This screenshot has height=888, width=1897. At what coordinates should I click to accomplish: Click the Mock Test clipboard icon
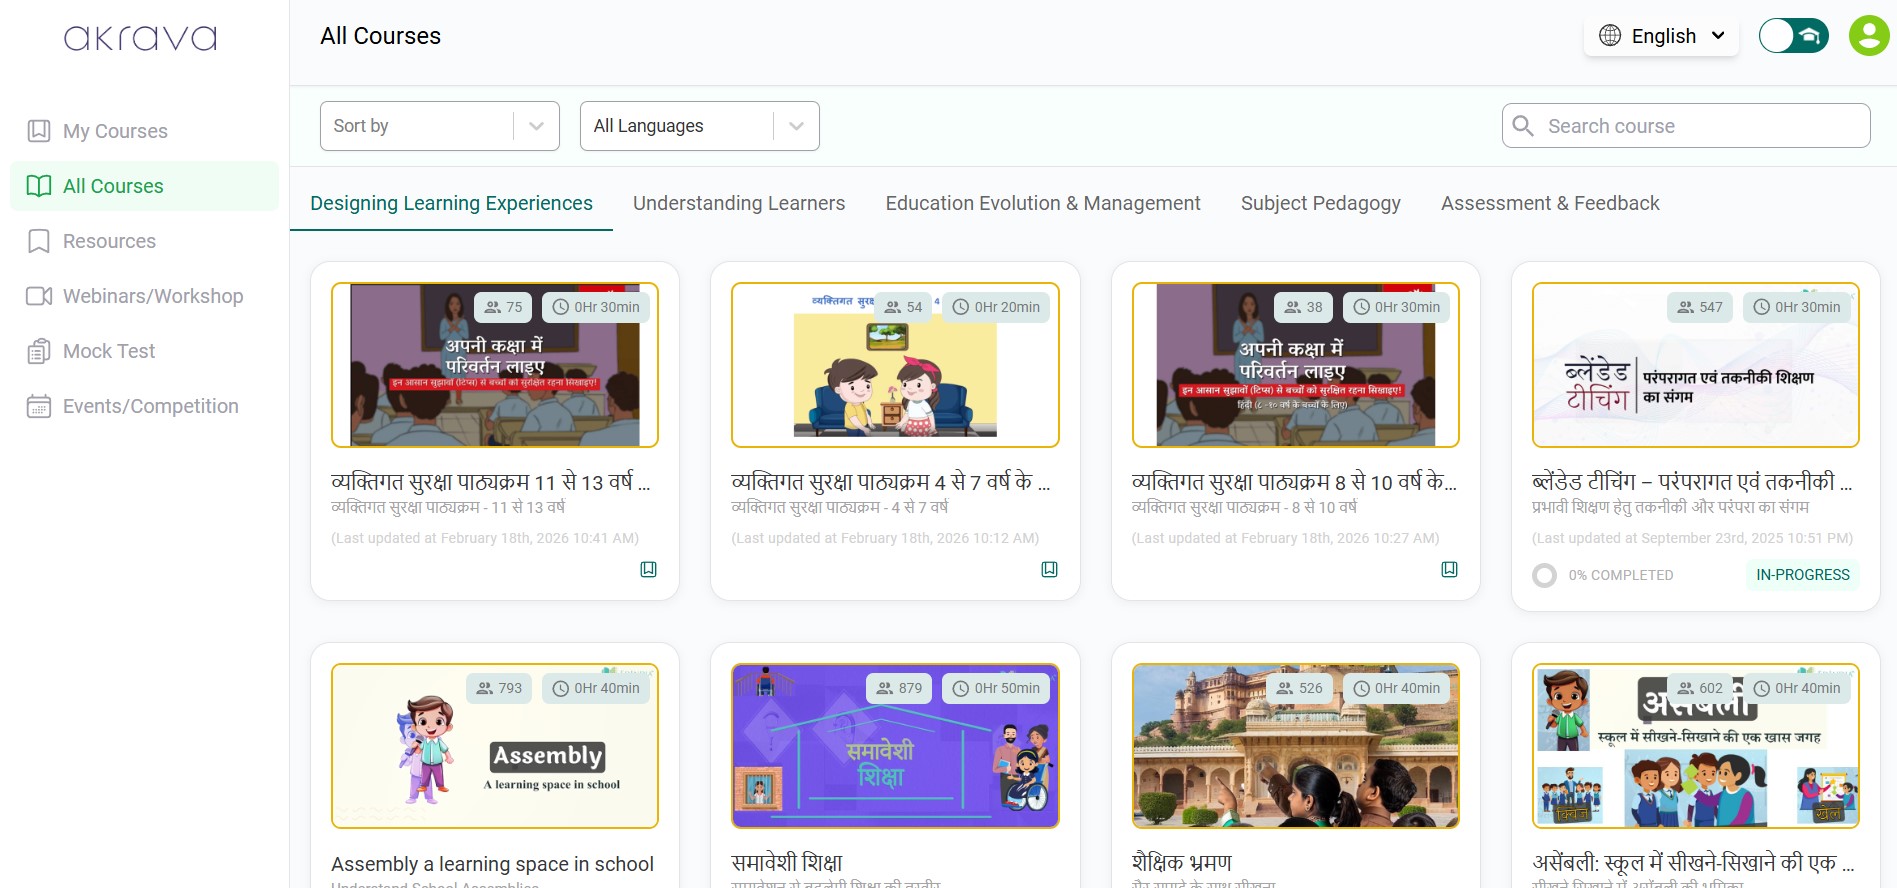[39, 351]
